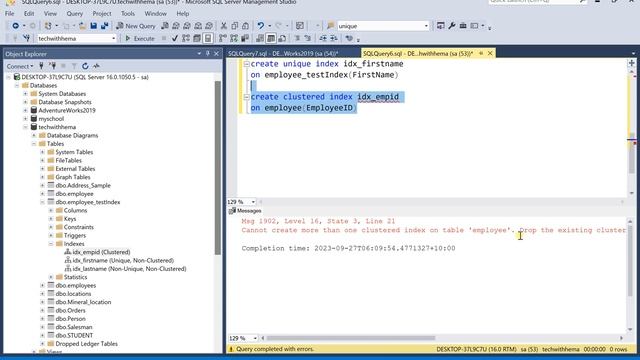Image resolution: width=640 pixels, height=360 pixels.
Task: Click Connect Object Explorer plug icon
Action: [x=41, y=66]
